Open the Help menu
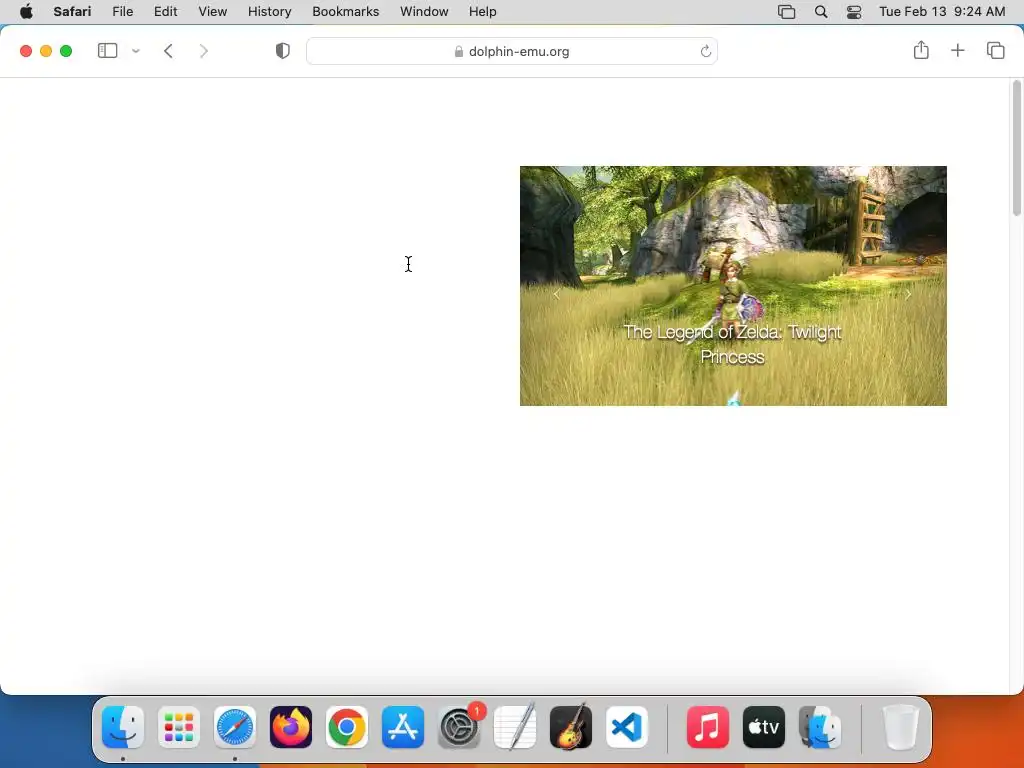 pyautogui.click(x=483, y=12)
